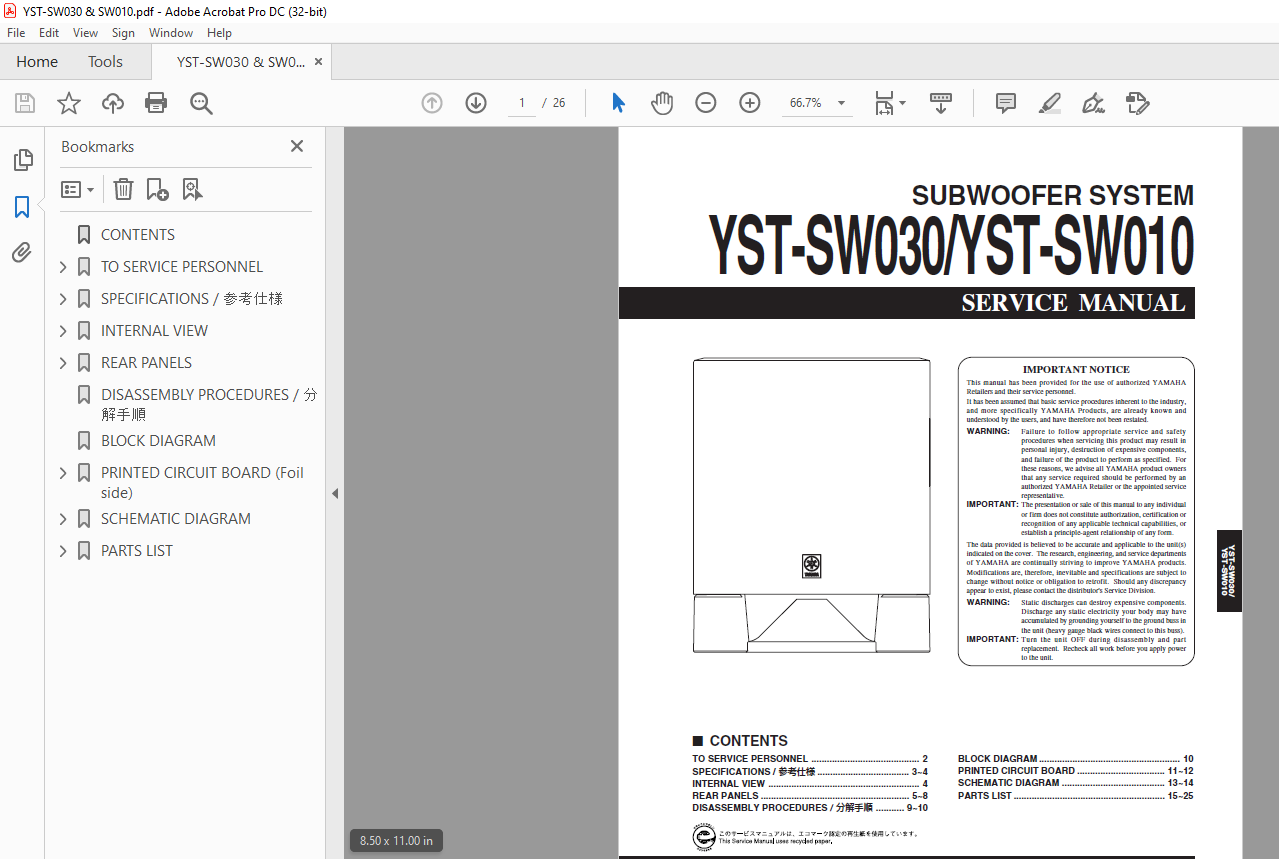This screenshot has width=1279, height=859.
Task: Select the highlight text pen tool
Action: (x=1050, y=103)
